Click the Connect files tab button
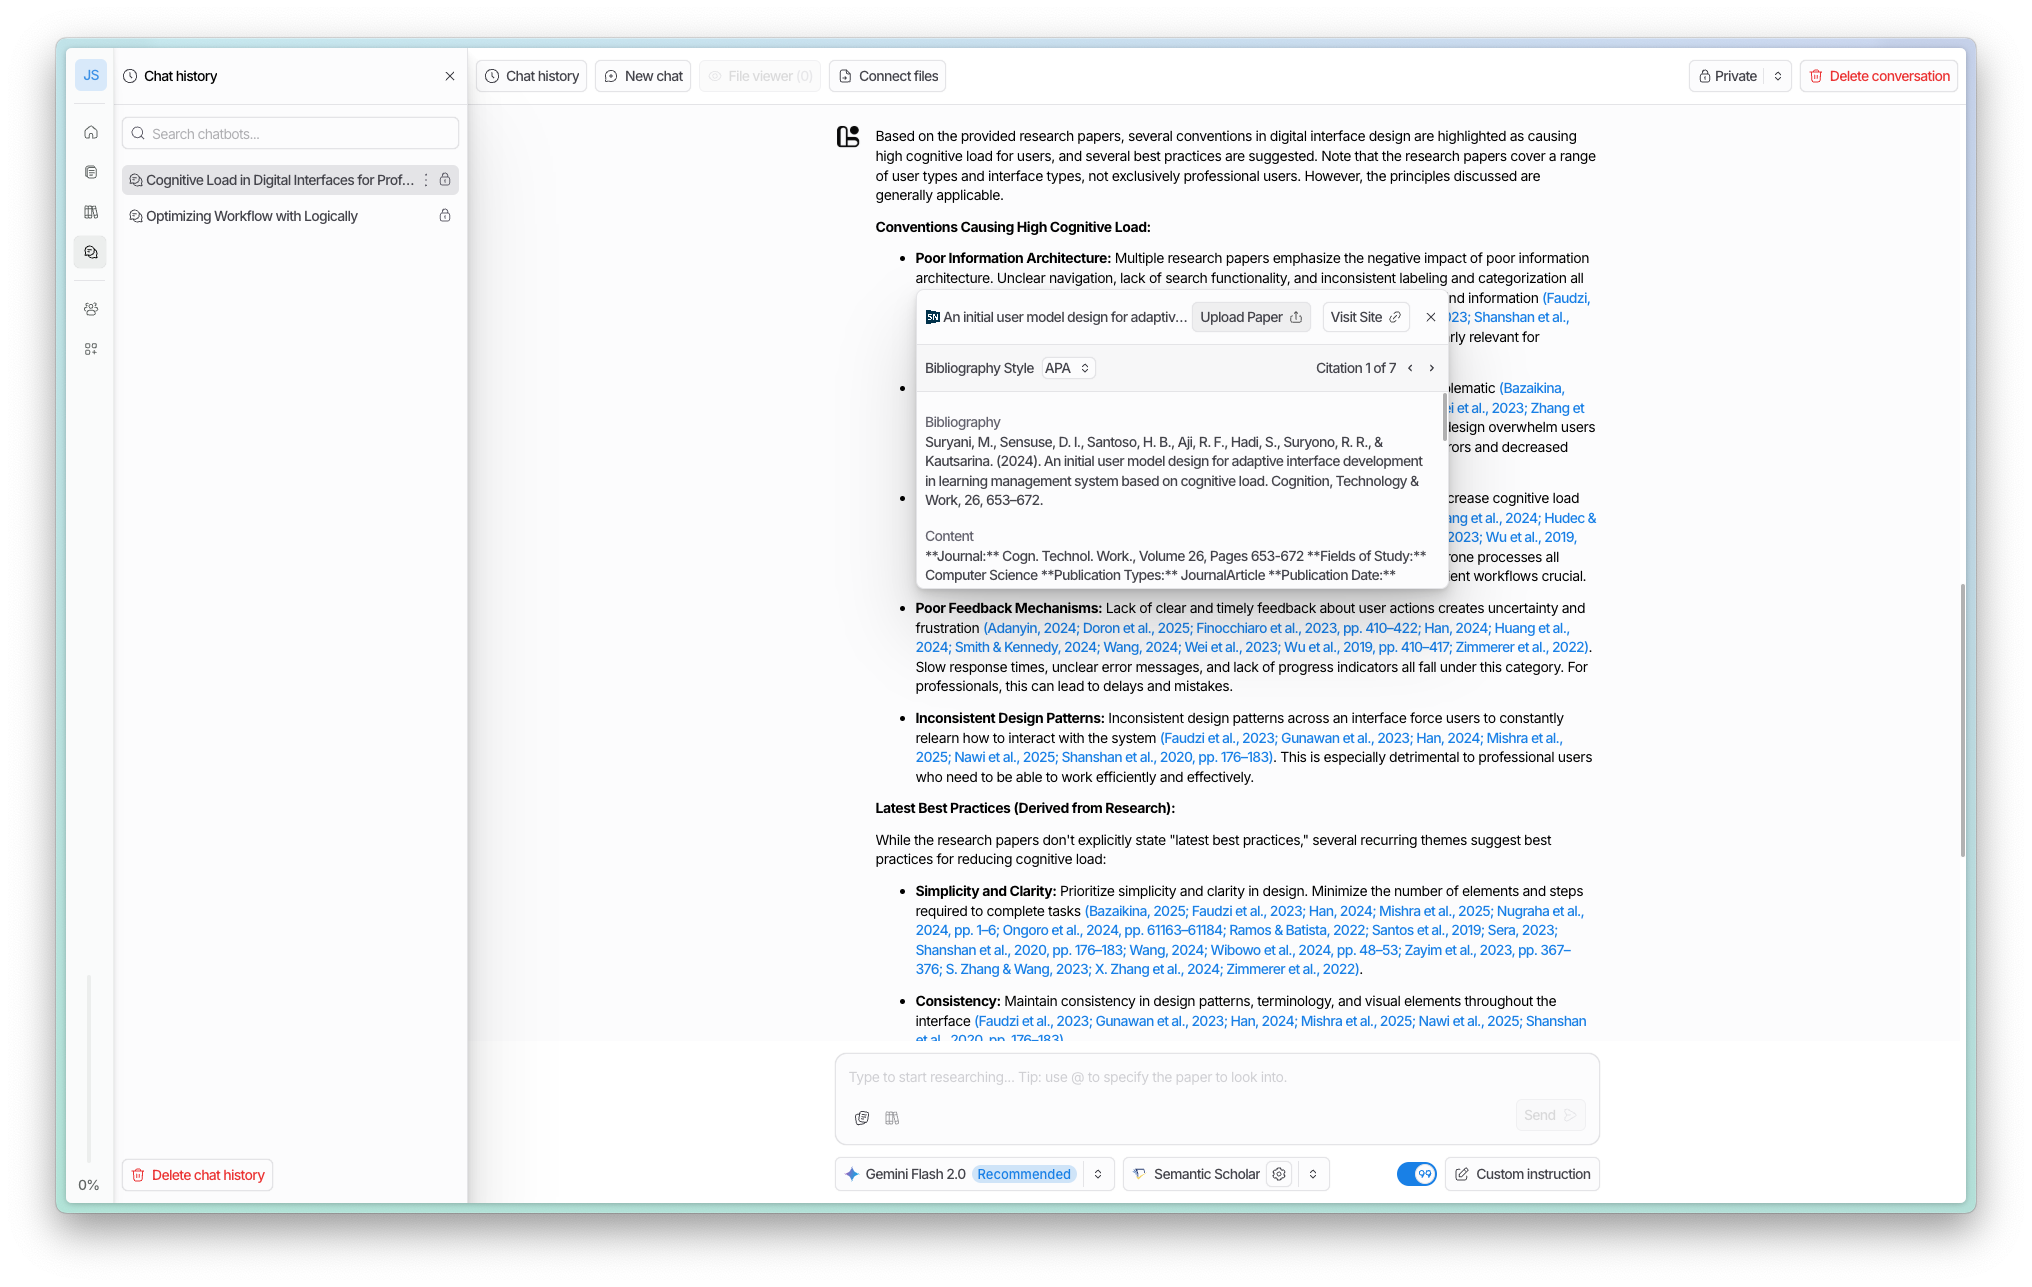The height and width of the screenshot is (1287, 2032). (888, 76)
